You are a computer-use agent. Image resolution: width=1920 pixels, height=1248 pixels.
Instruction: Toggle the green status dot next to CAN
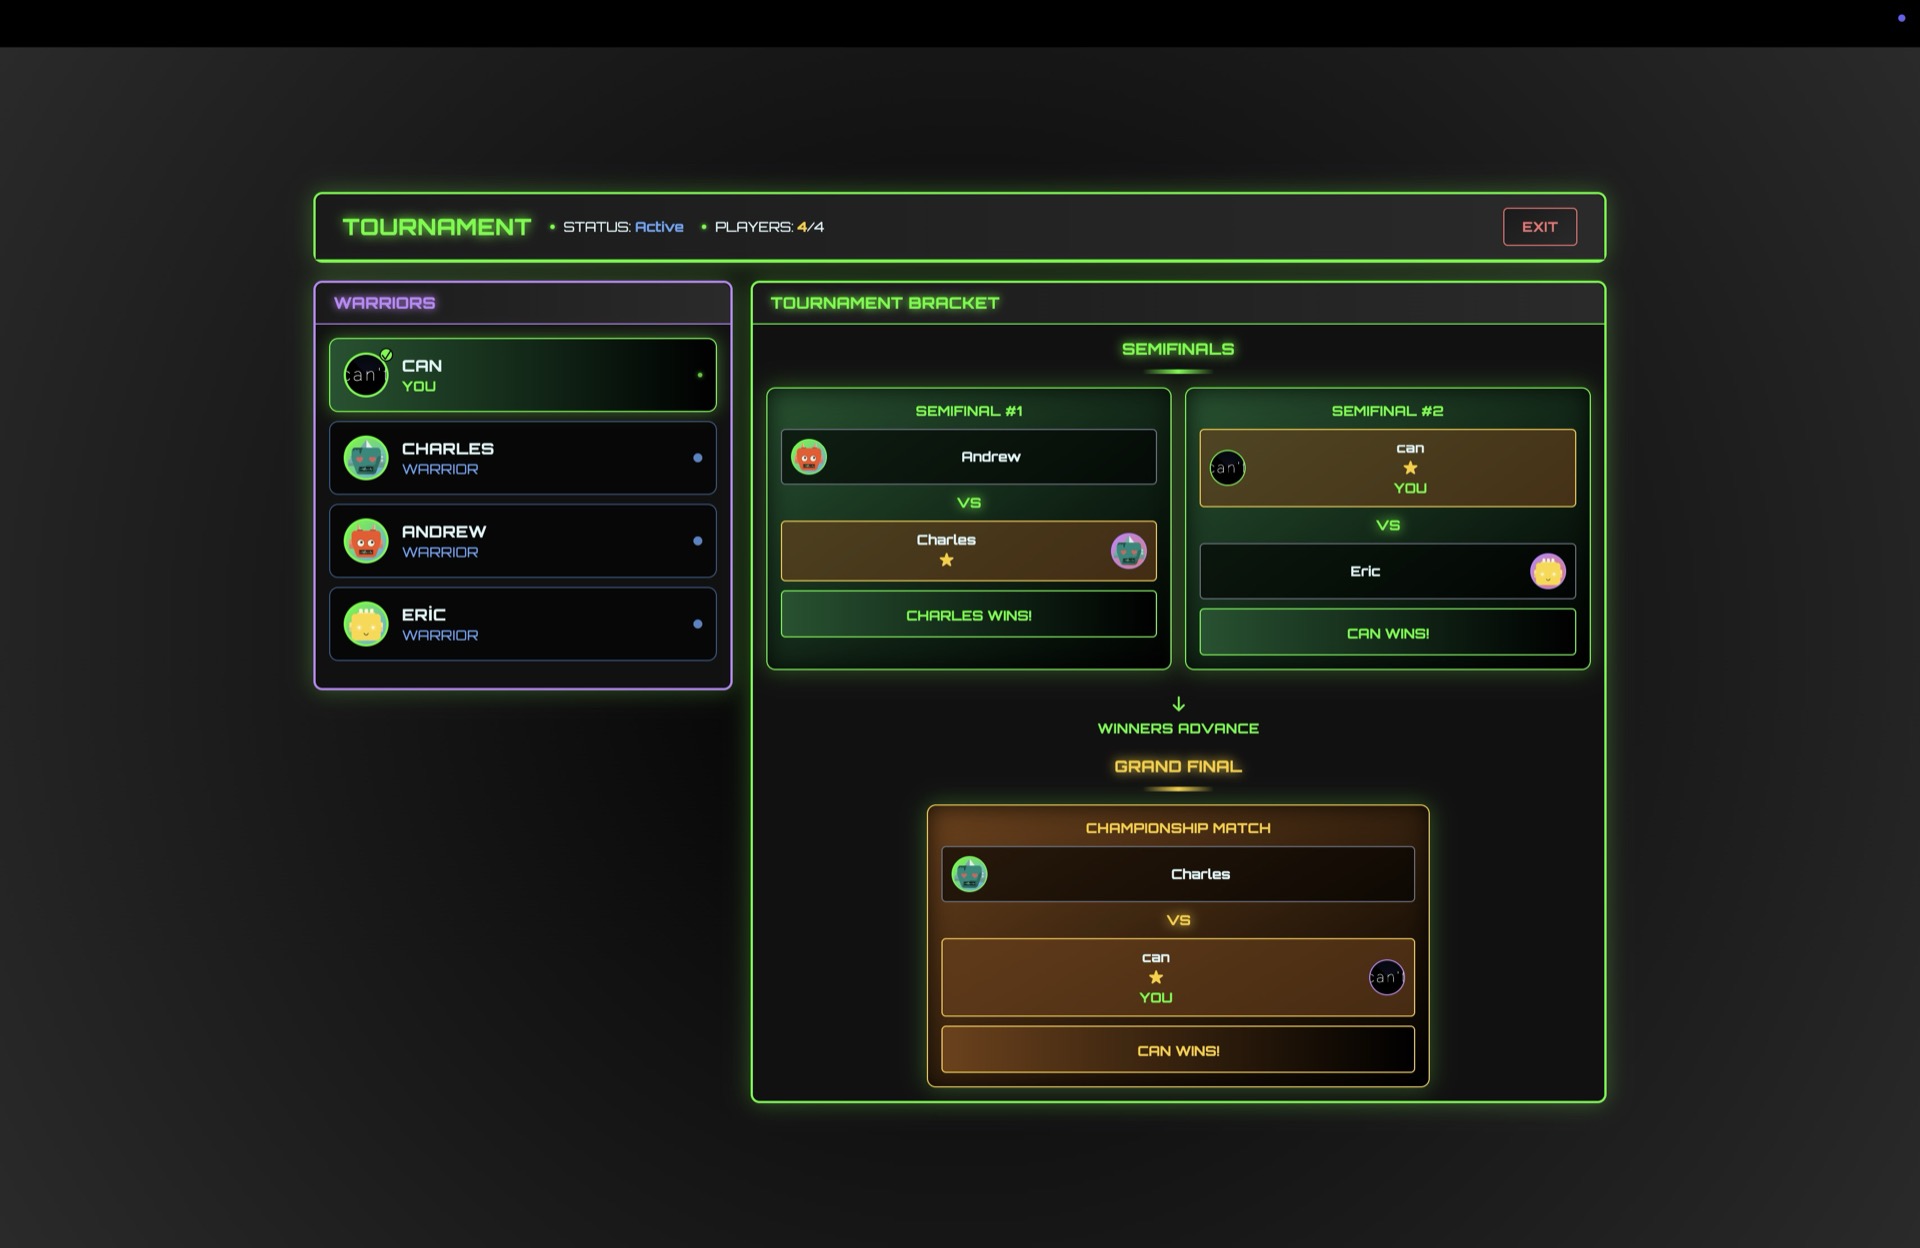point(698,374)
